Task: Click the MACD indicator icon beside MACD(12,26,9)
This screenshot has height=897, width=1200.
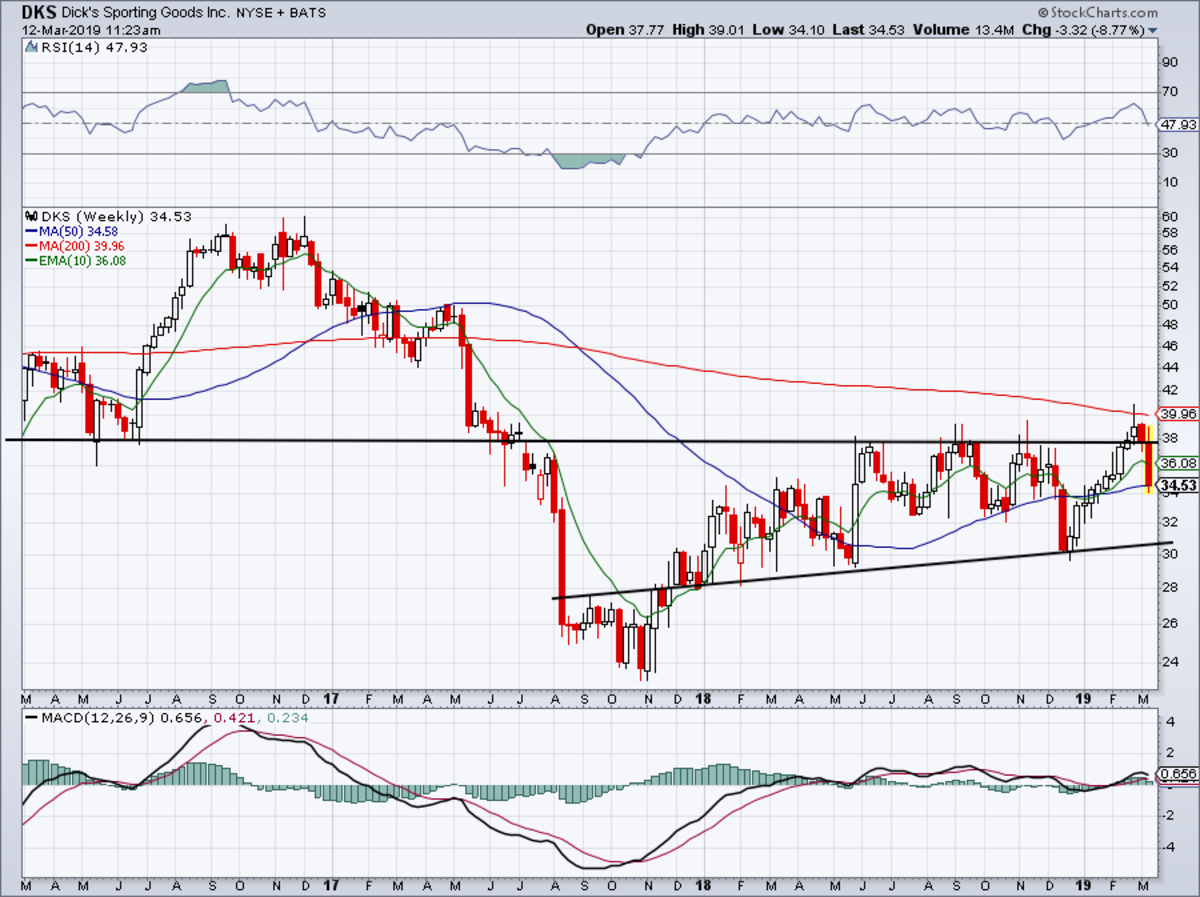Action: [x=31, y=717]
